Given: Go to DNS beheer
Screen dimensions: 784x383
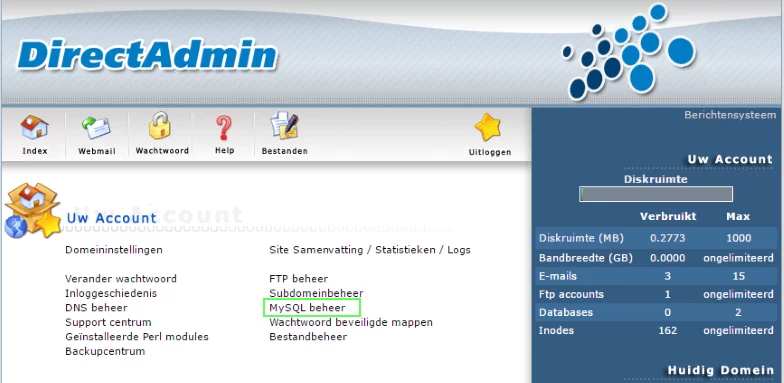Looking at the screenshot, I should (x=96, y=308).
